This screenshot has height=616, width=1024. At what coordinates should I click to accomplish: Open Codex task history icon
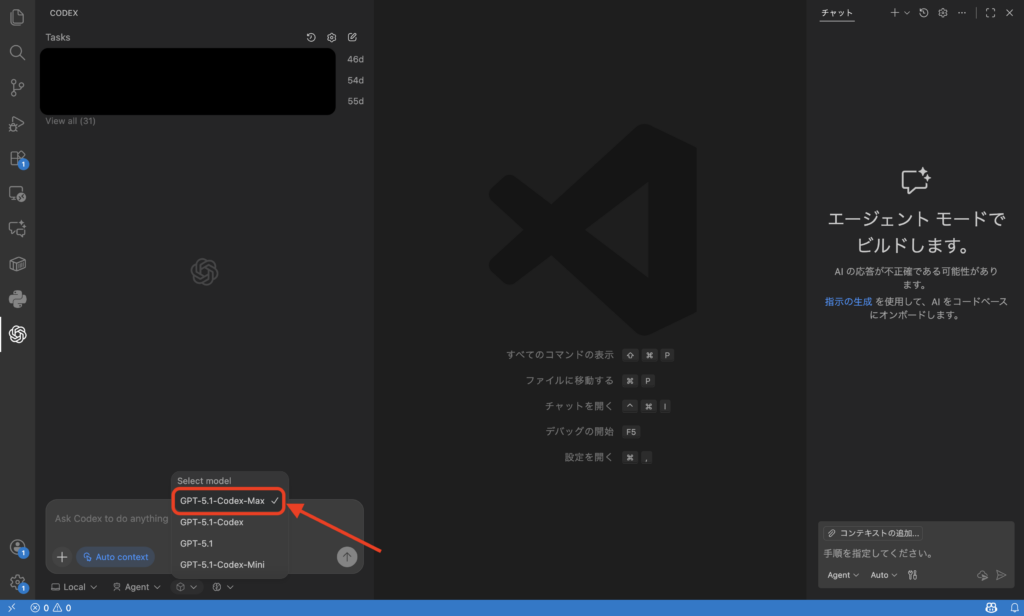click(x=311, y=38)
